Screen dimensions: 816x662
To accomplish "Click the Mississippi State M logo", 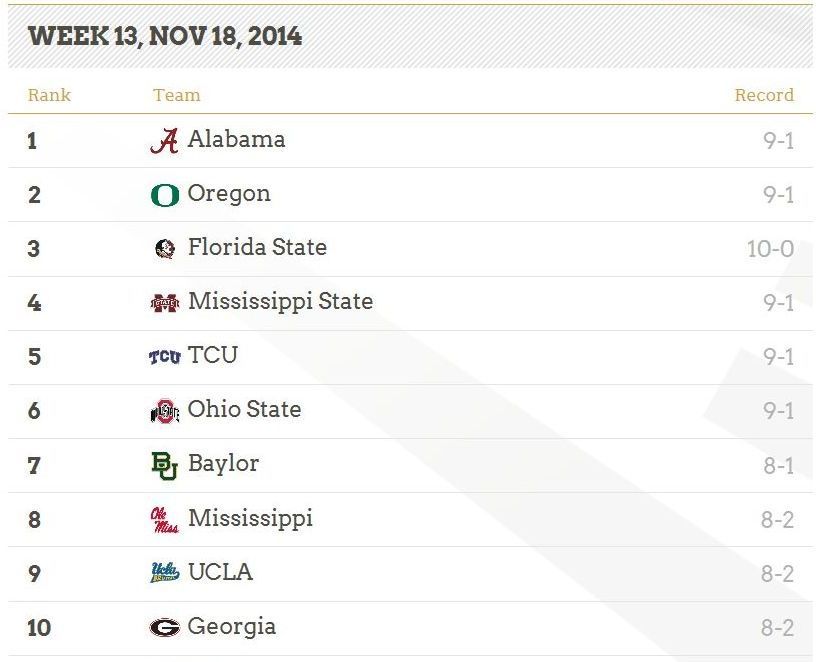I will 165,303.
